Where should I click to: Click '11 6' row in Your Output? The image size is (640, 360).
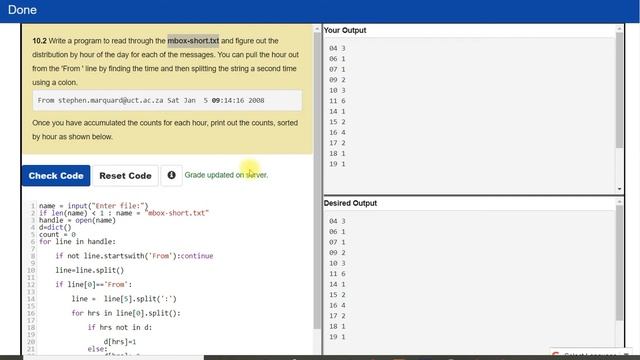(337, 101)
